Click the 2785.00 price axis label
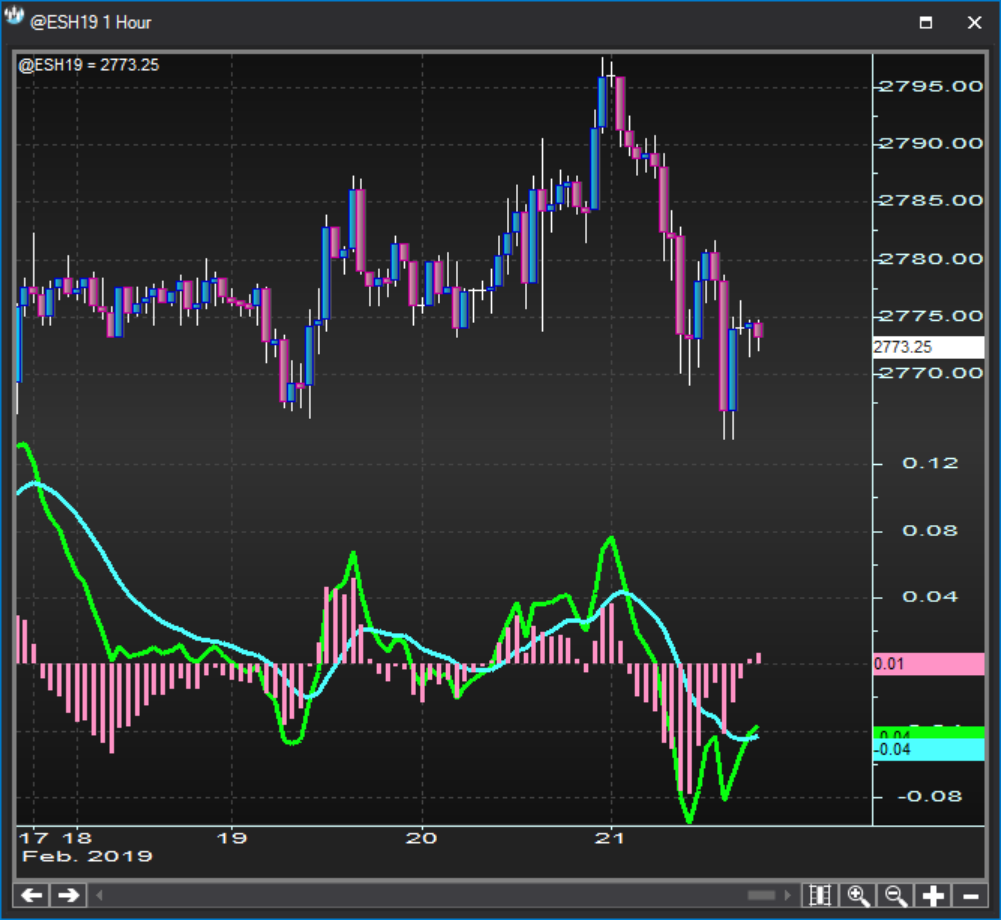This screenshot has width=1001, height=920. [931, 200]
